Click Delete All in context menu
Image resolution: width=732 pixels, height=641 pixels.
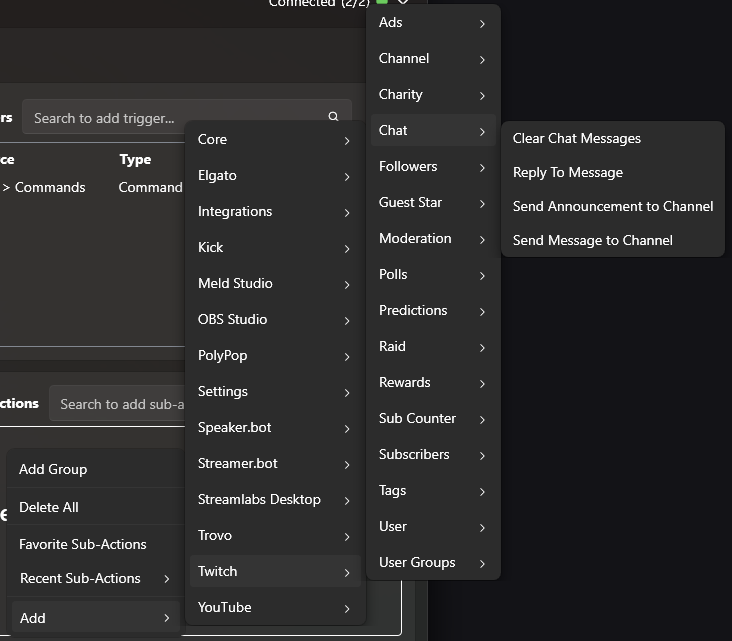click(49, 507)
